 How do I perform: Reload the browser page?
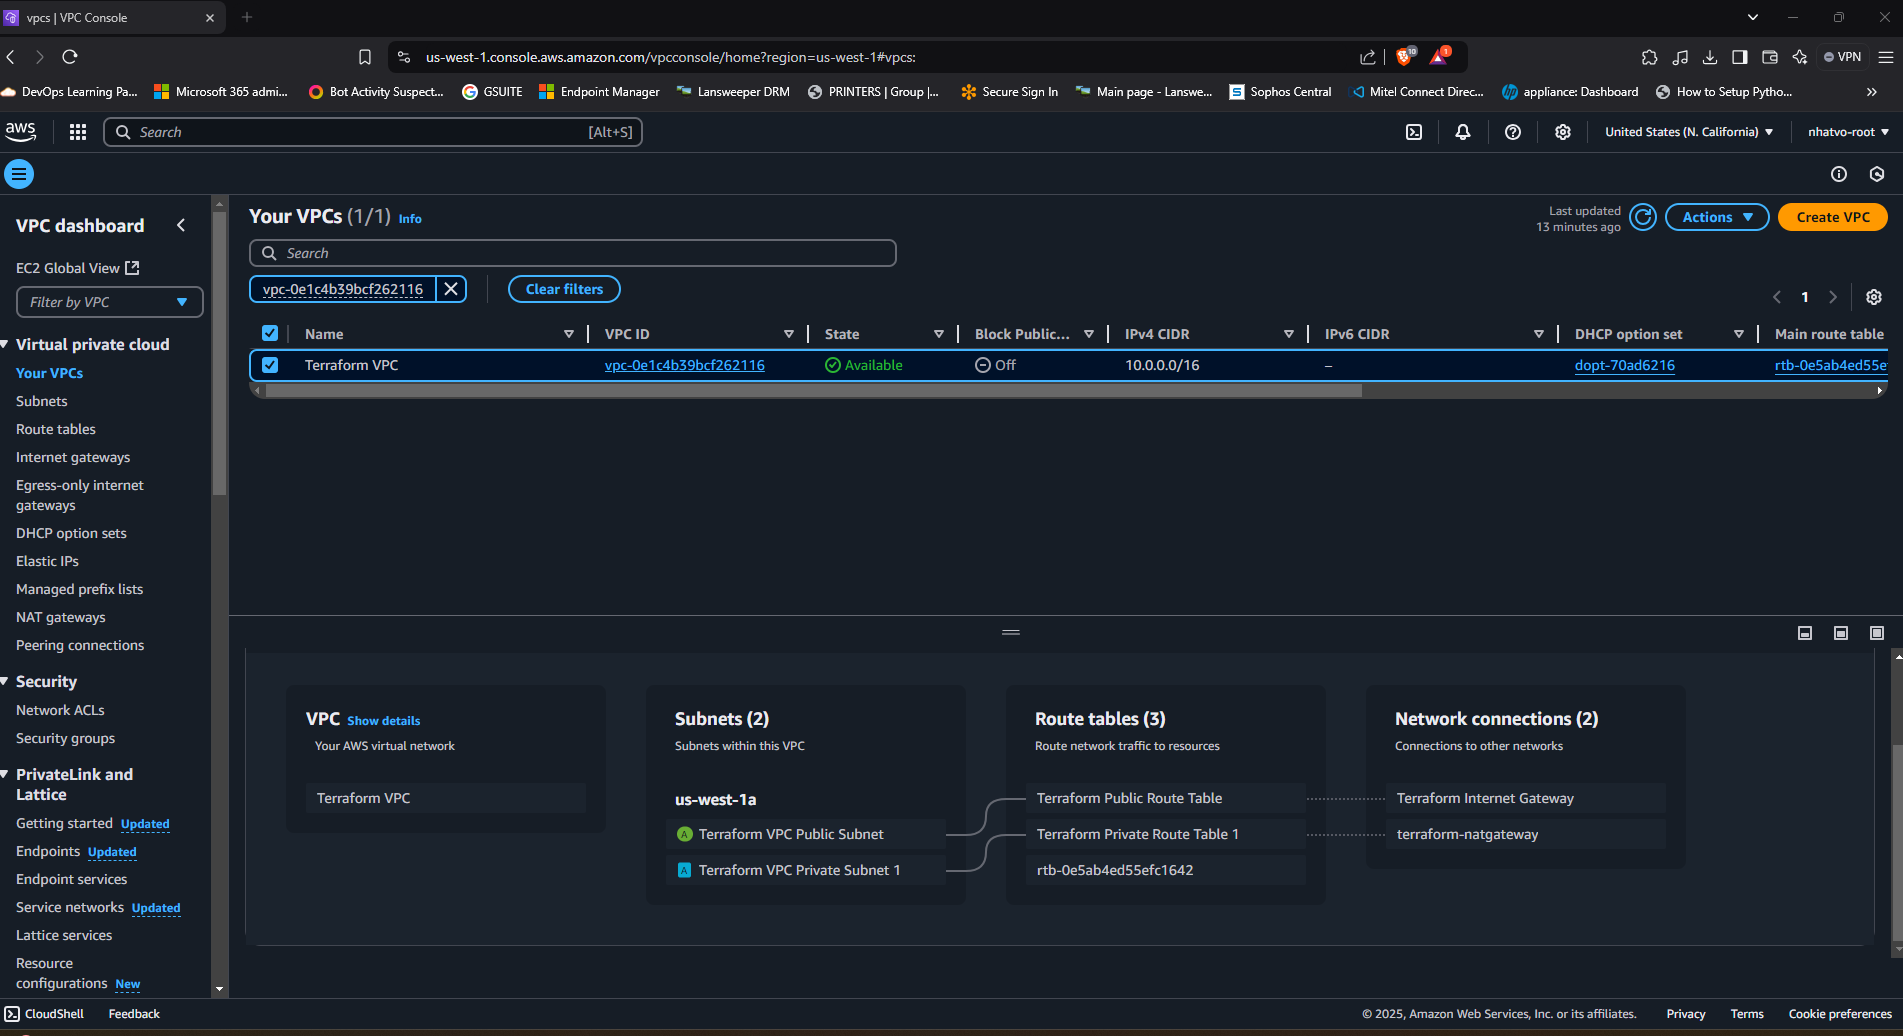click(x=70, y=57)
